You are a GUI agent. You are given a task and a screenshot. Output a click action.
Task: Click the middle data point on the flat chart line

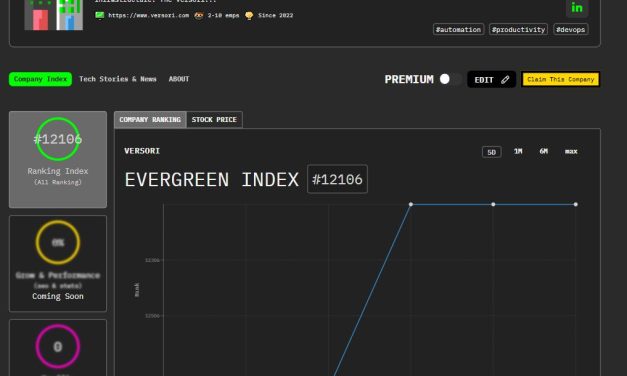tap(493, 204)
